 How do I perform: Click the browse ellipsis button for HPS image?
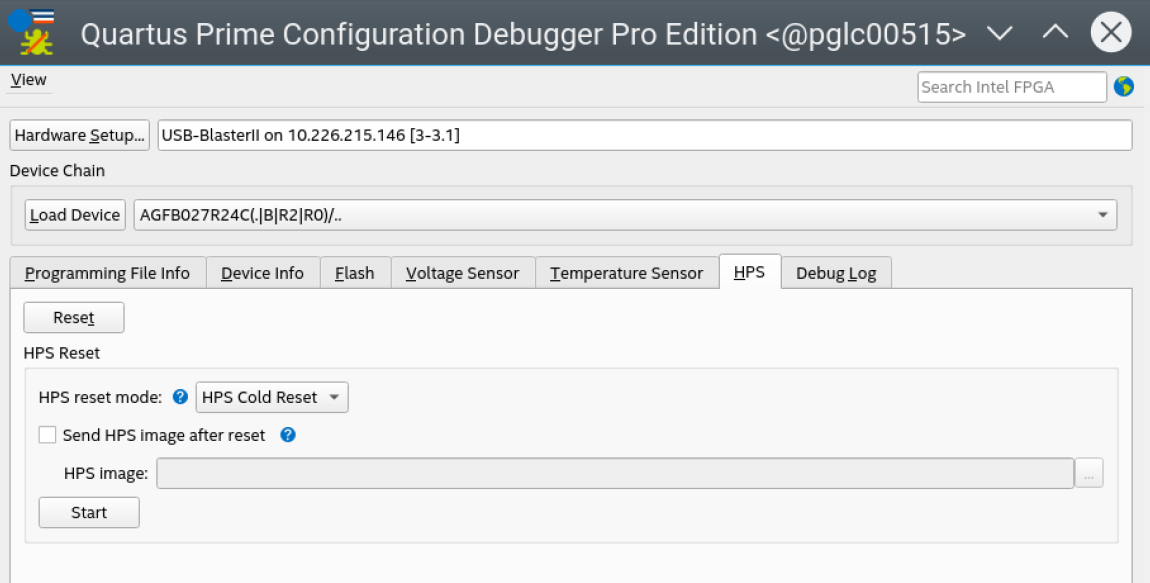click(x=1089, y=474)
